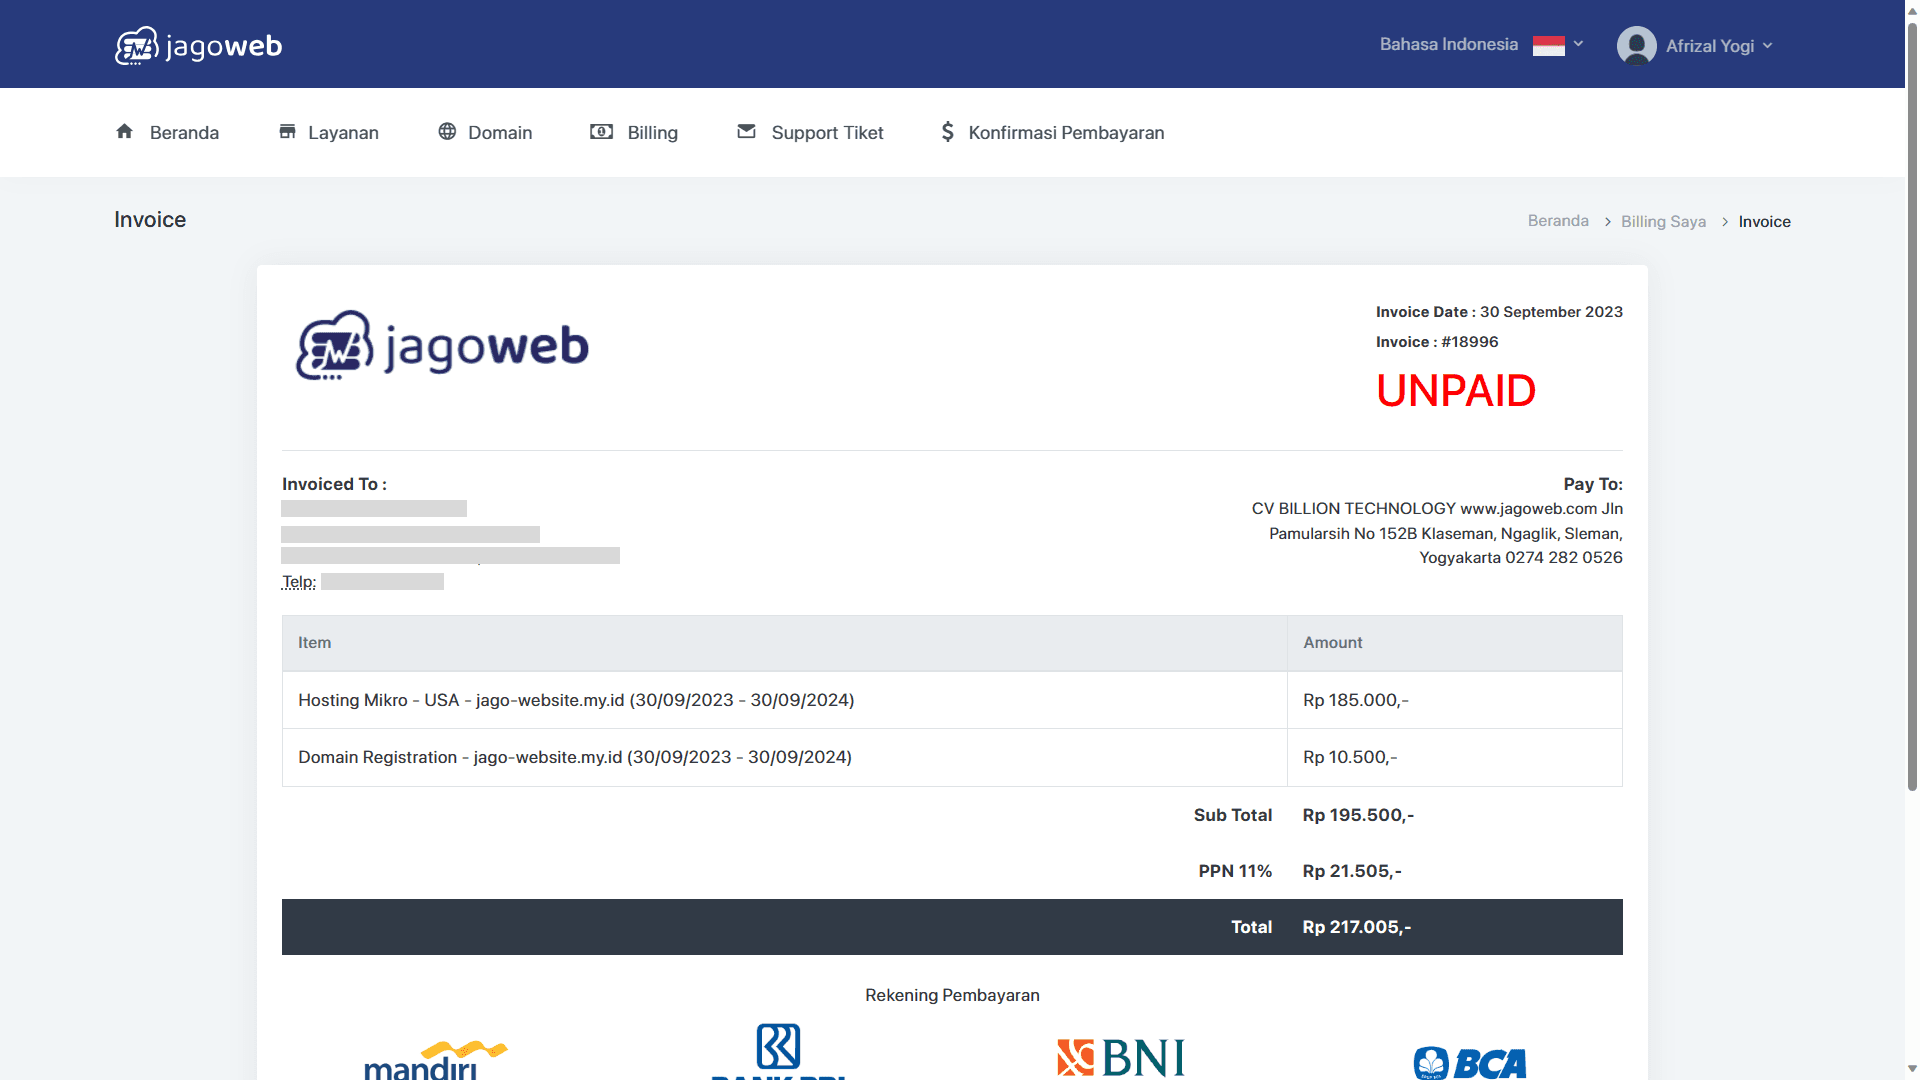The height and width of the screenshot is (1080, 1920).
Task: Click the Billing money icon
Action: tap(601, 131)
